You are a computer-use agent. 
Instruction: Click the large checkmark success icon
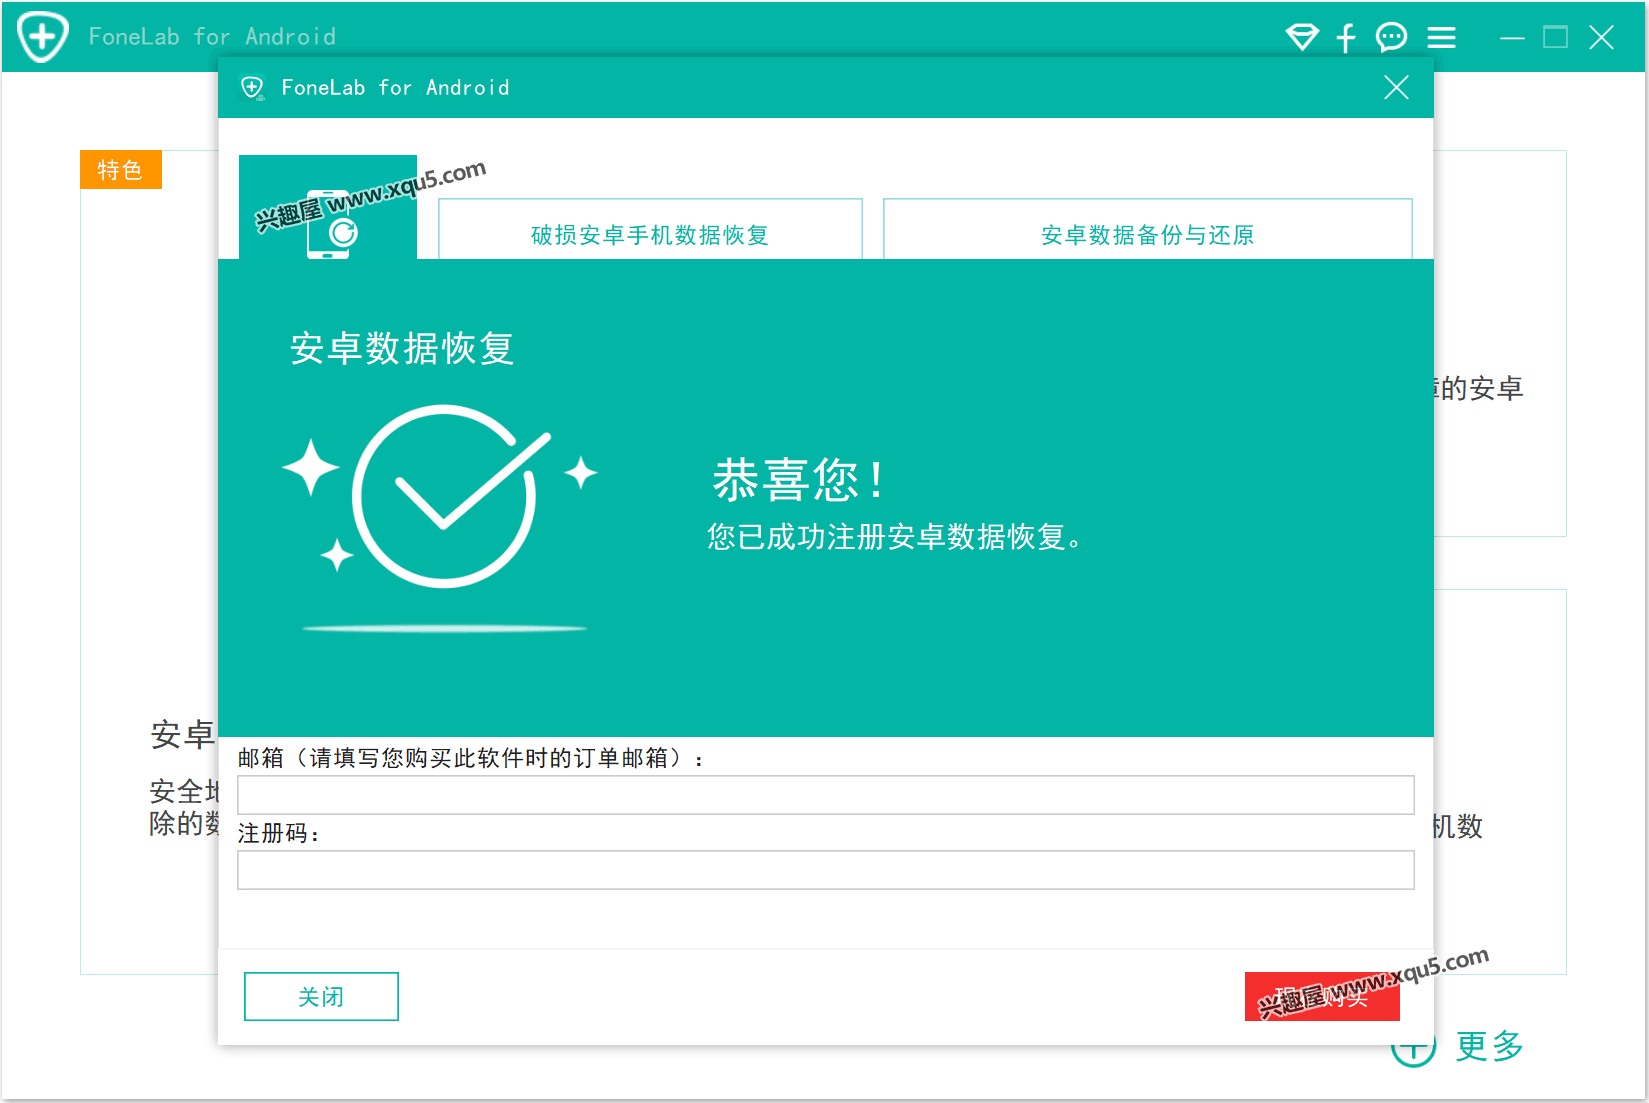click(444, 496)
